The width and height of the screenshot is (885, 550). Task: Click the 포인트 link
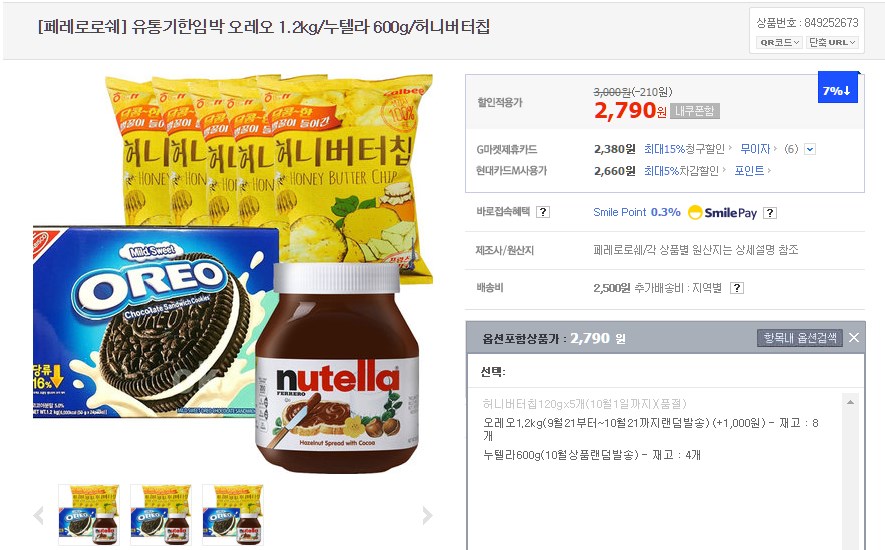pyautogui.click(x=749, y=171)
